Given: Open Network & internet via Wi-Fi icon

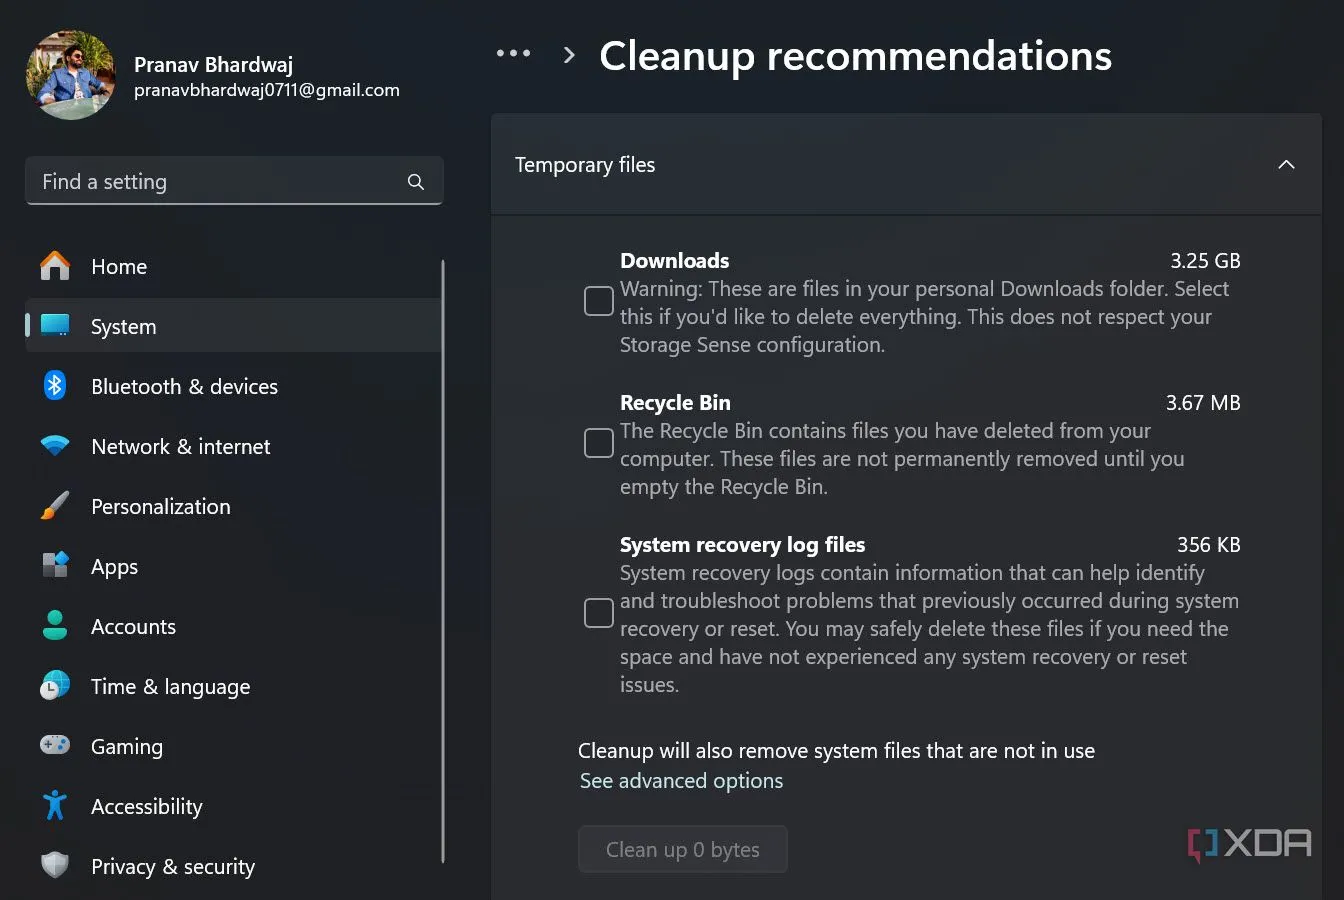Looking at the screenshot, I should pyautogui.click(x=55, y=446).
